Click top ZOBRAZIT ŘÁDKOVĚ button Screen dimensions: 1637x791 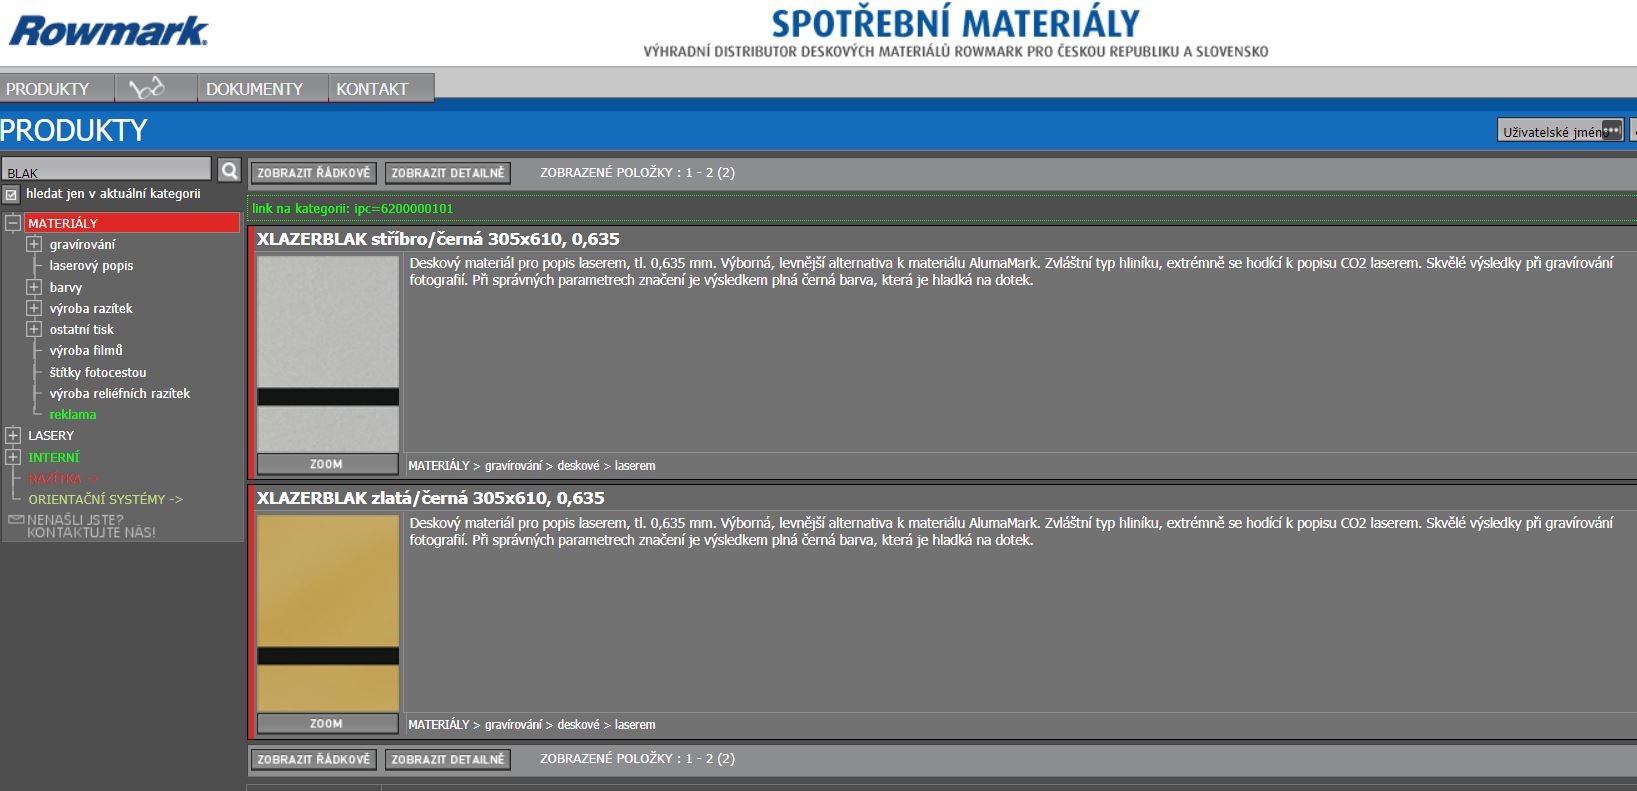[x=313, y=173]
